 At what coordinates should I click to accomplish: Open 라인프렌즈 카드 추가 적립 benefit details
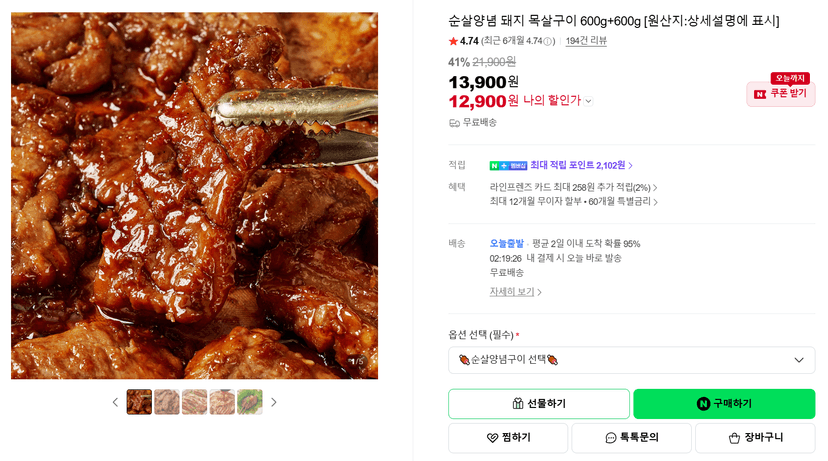tap(573, 187)
